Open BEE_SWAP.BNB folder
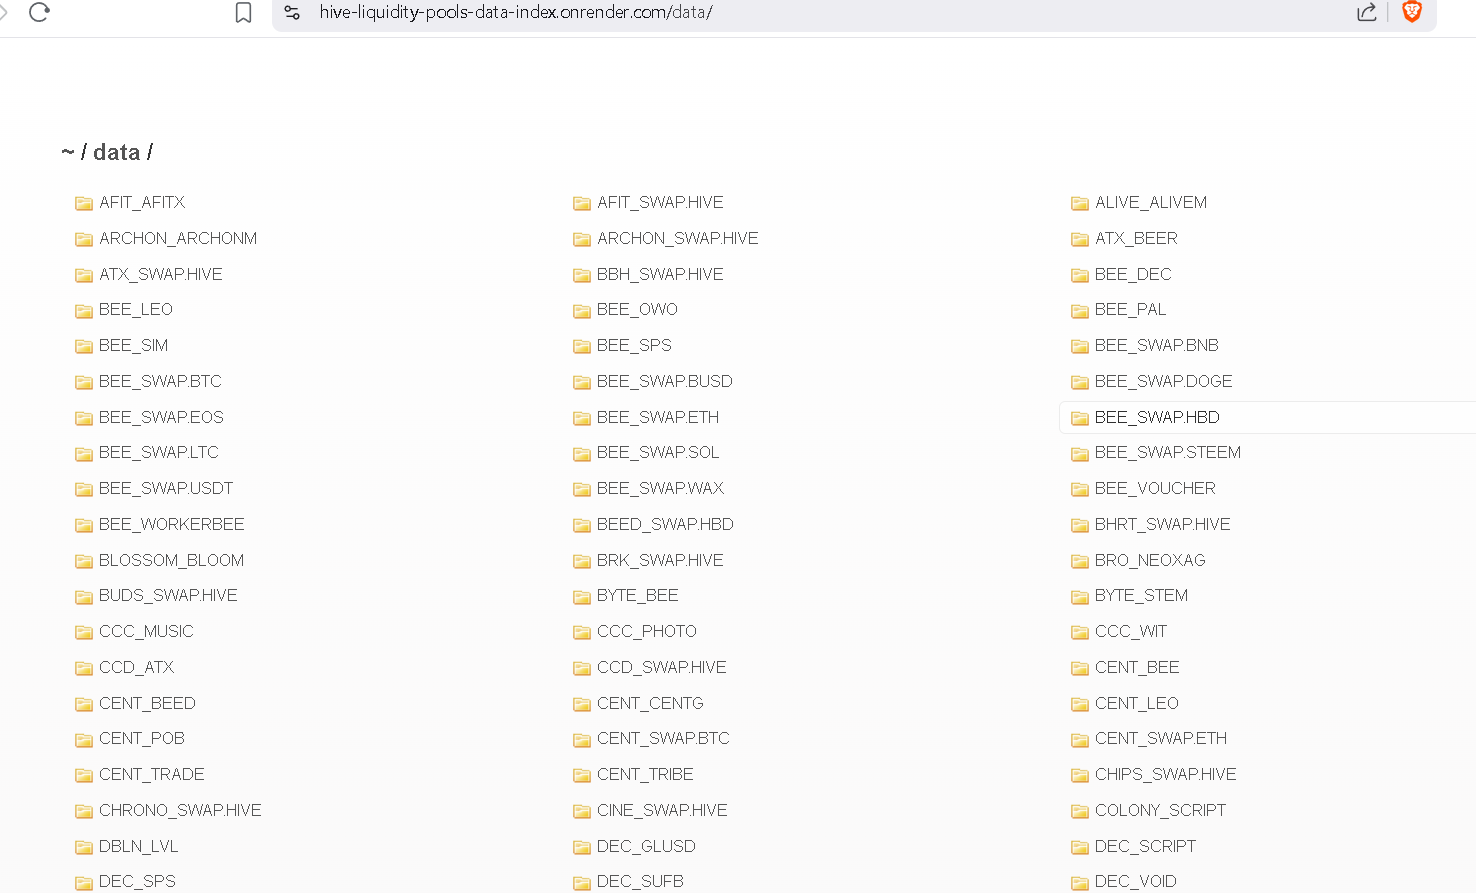Viewport: 1476px width, 893px height. pyautogui.click(x=1156, y=345)
